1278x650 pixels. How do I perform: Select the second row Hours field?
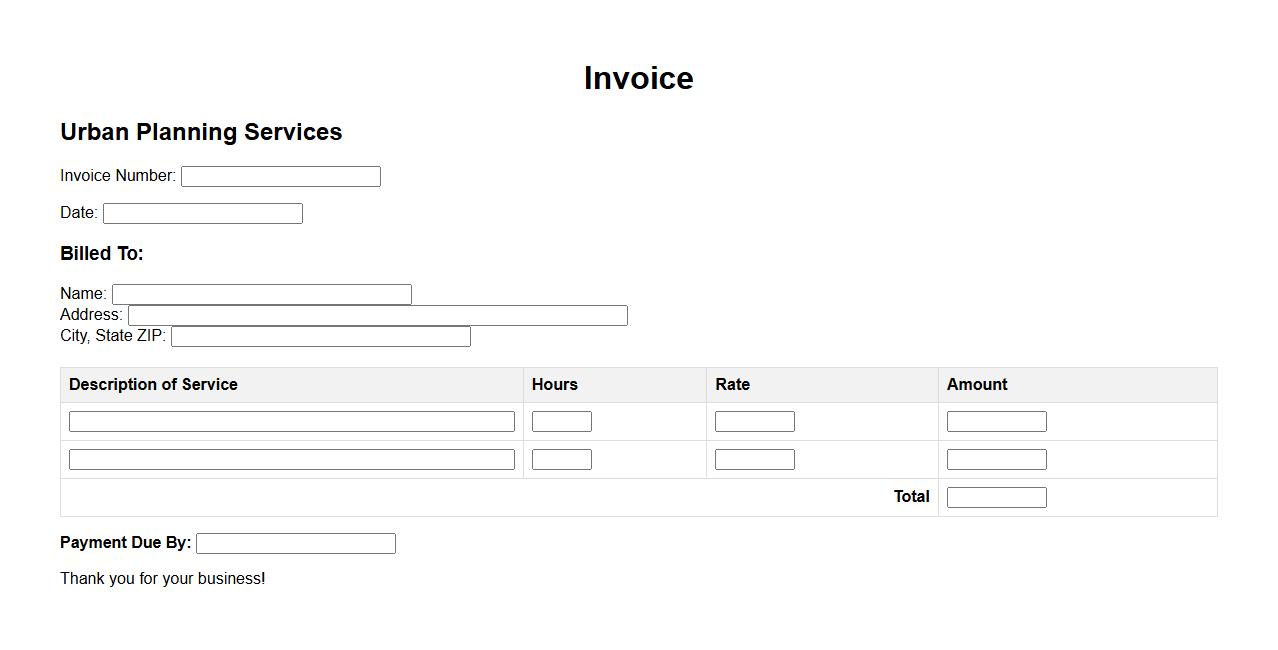[x=561, y=460]
